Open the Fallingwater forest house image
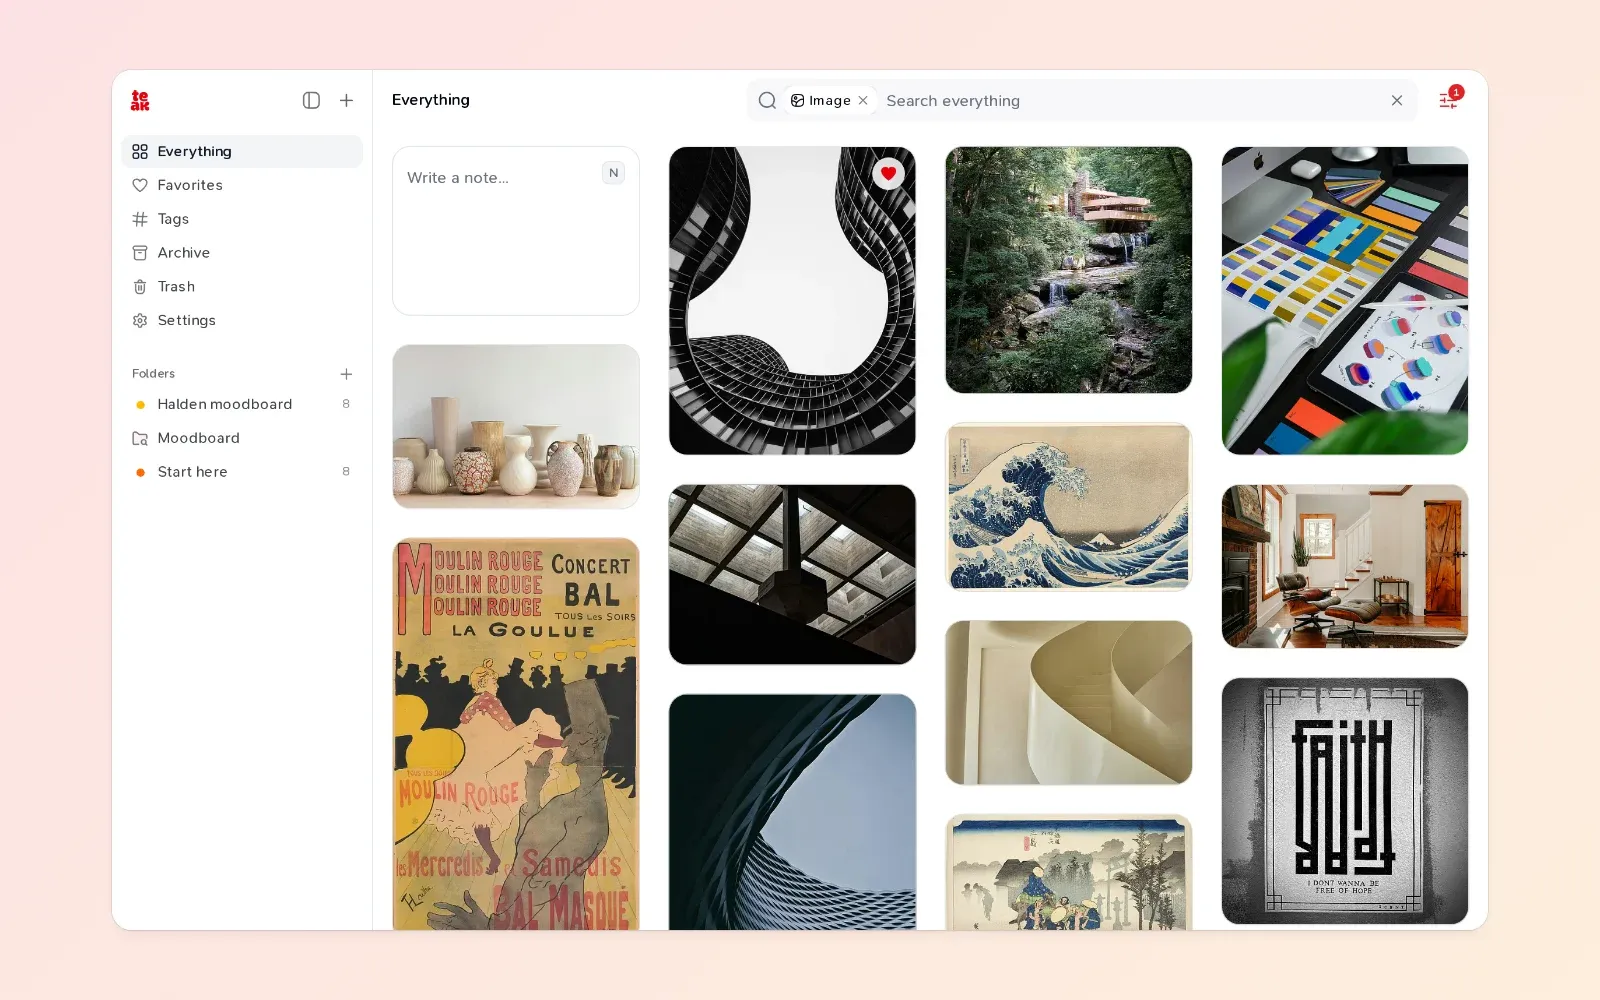Image resolution: width=1600 pixels, height=1000 pixels. (x=1068, y=270)
